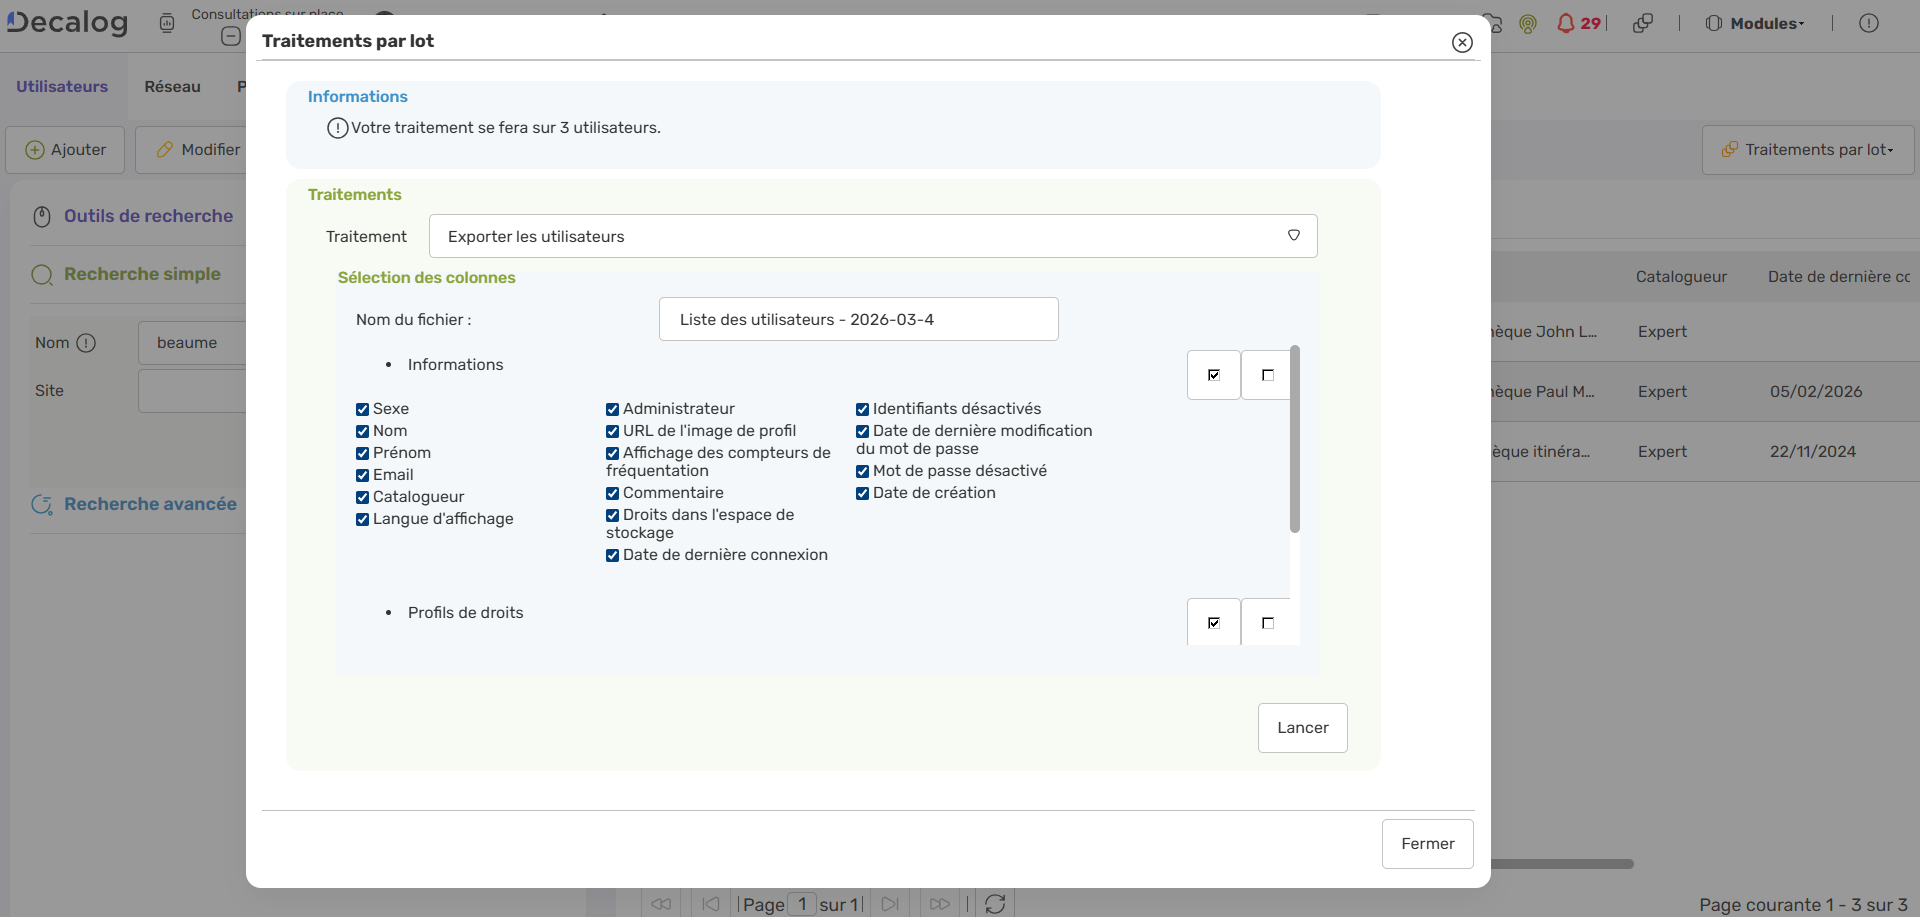Click the deselect-all icon for Profils de droits
1920x917 pixels.
tap(1267, 623)
